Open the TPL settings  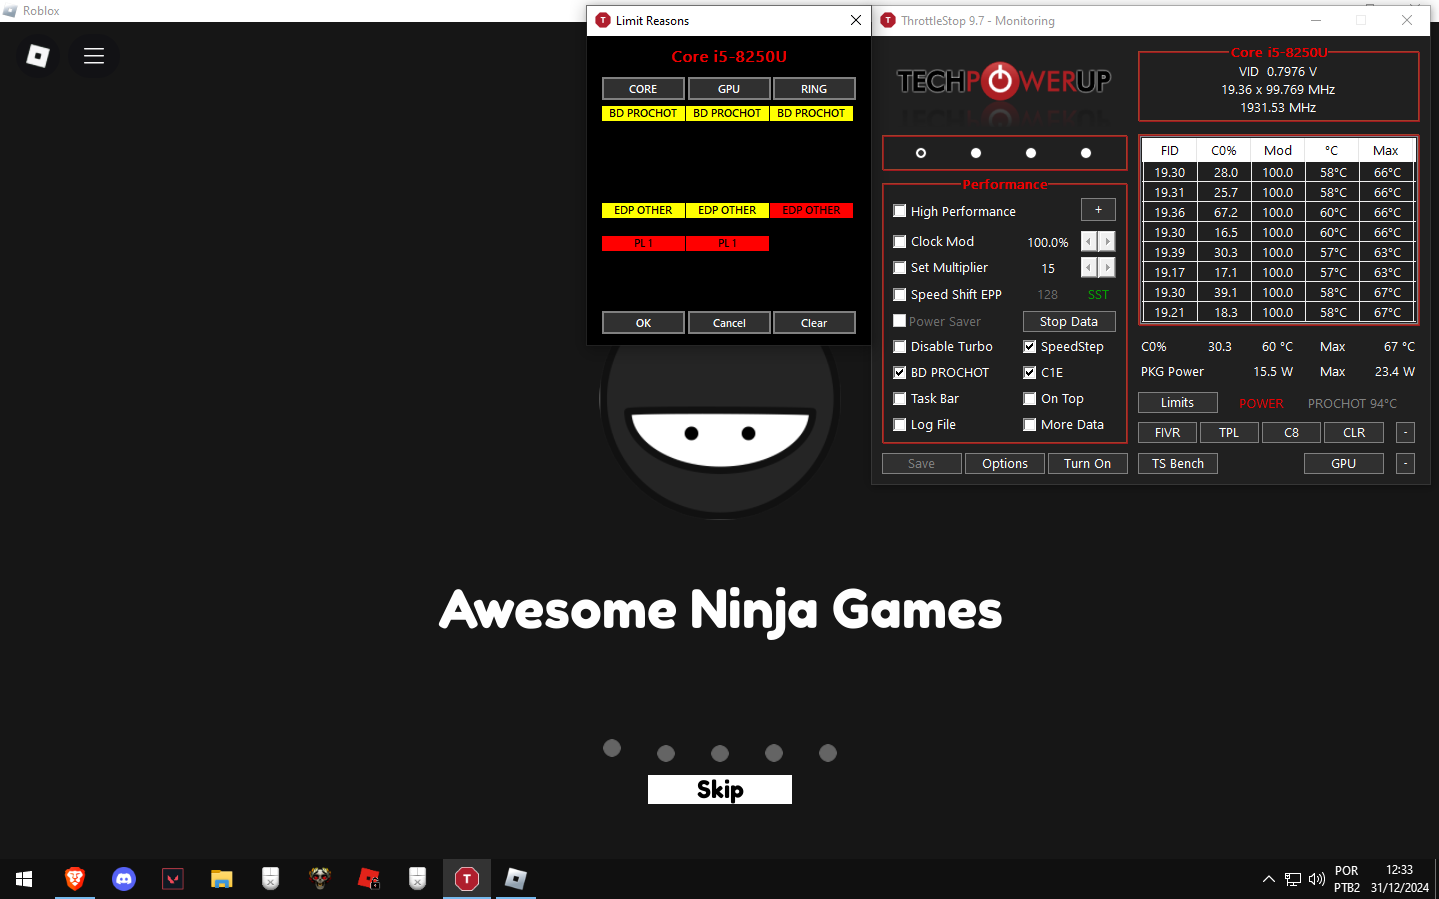tap(1229, 432)
